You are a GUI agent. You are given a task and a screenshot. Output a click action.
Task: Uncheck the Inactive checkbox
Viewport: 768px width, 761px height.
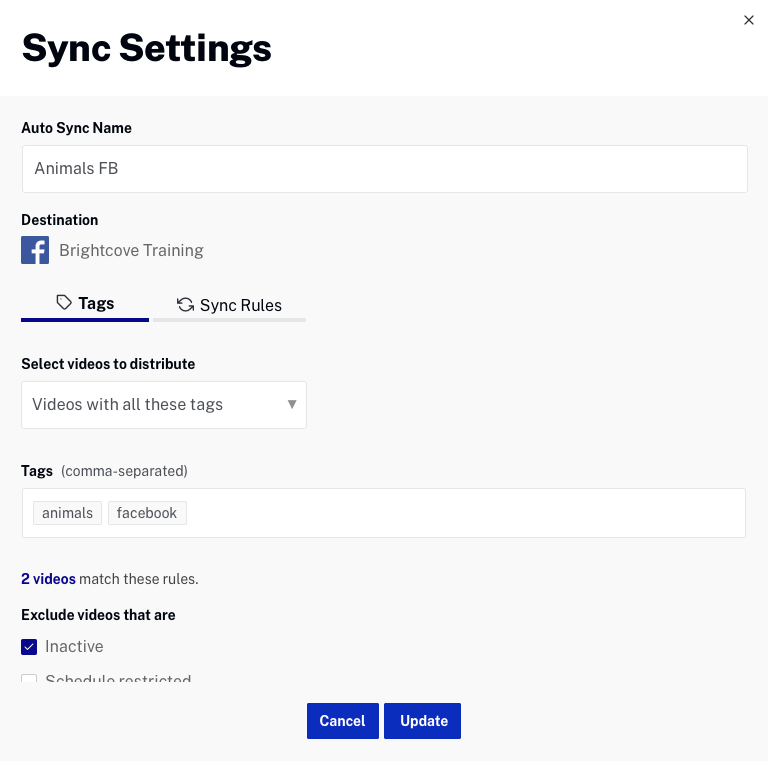29,647
